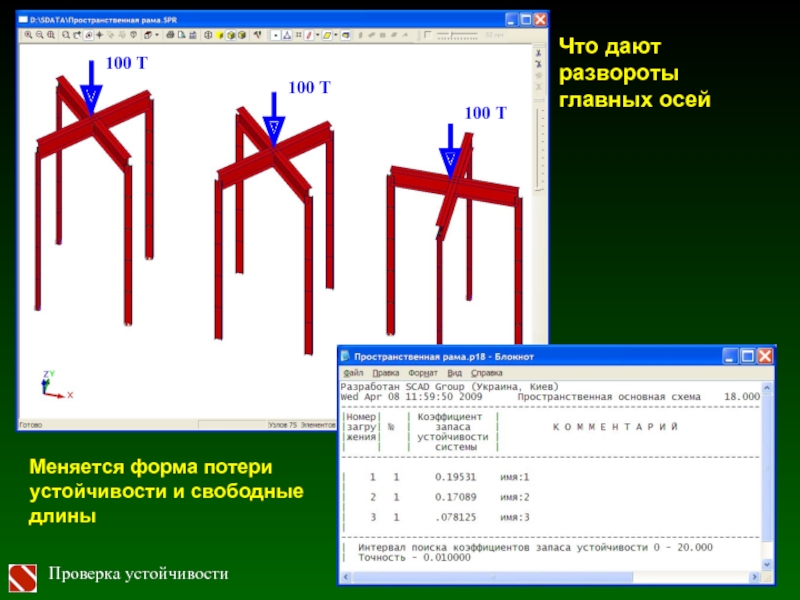Click 'К О М М Е Н Т А Р И Й' header
This screenshot has height=600, width=800.
click(x=615, y=427)
